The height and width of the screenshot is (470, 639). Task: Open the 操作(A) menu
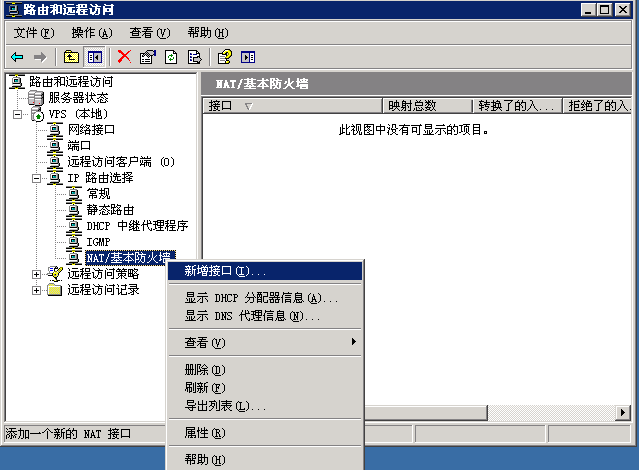[x=92, y=33]
